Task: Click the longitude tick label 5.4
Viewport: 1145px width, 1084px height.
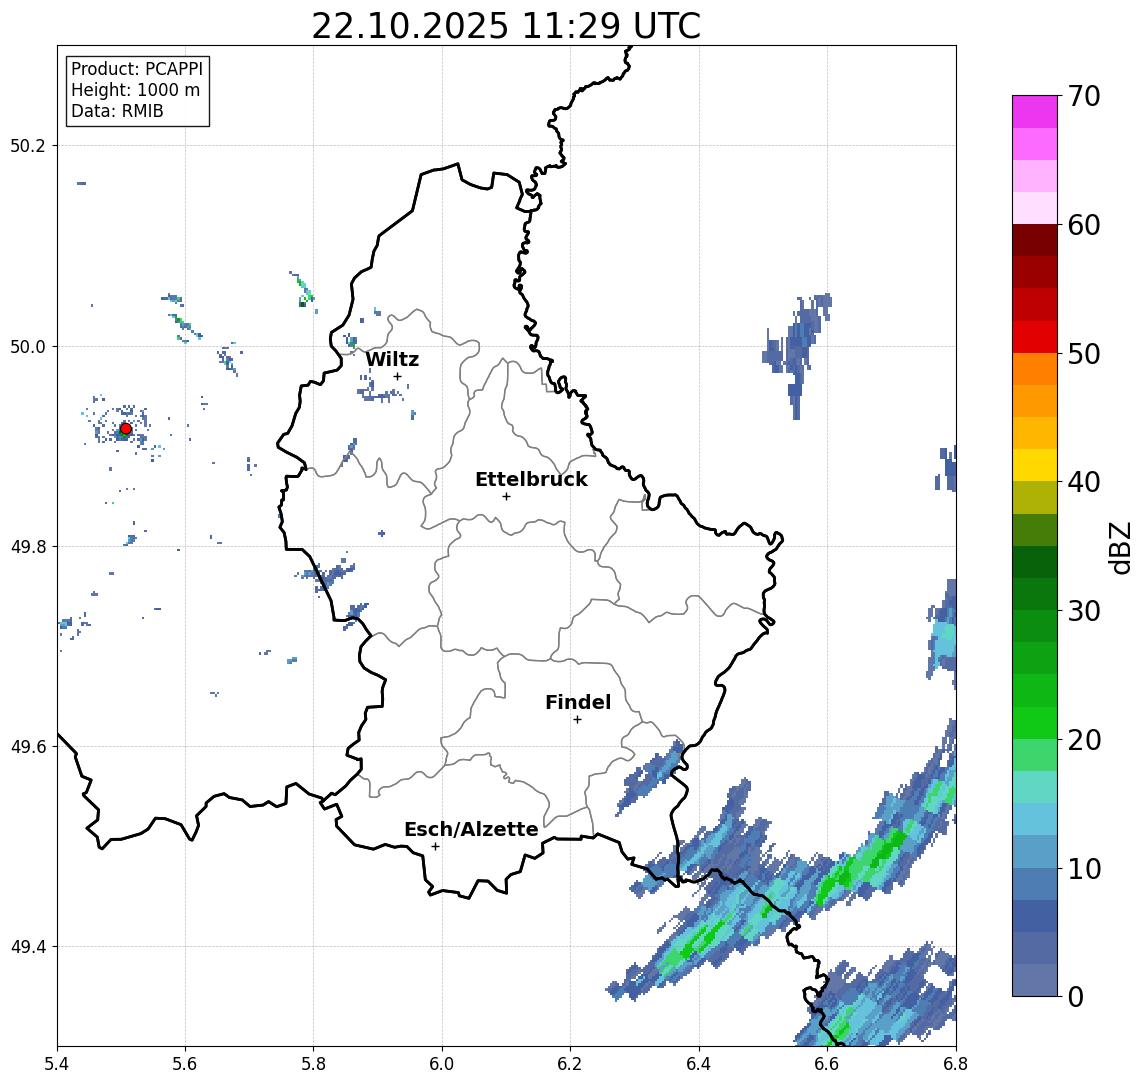Action: coord(57,1064)
